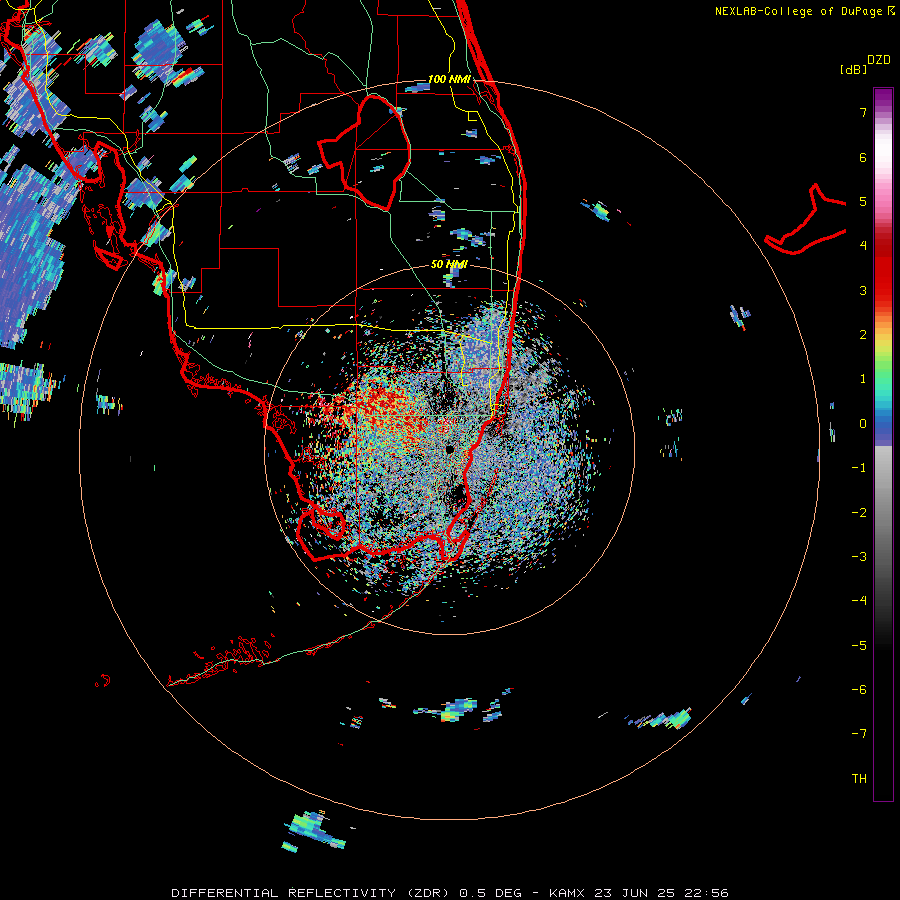The image size is (900, 900).
Task: Select the -2 tick value on the scale
Action: pyautogui.click(x=859, y=513)
